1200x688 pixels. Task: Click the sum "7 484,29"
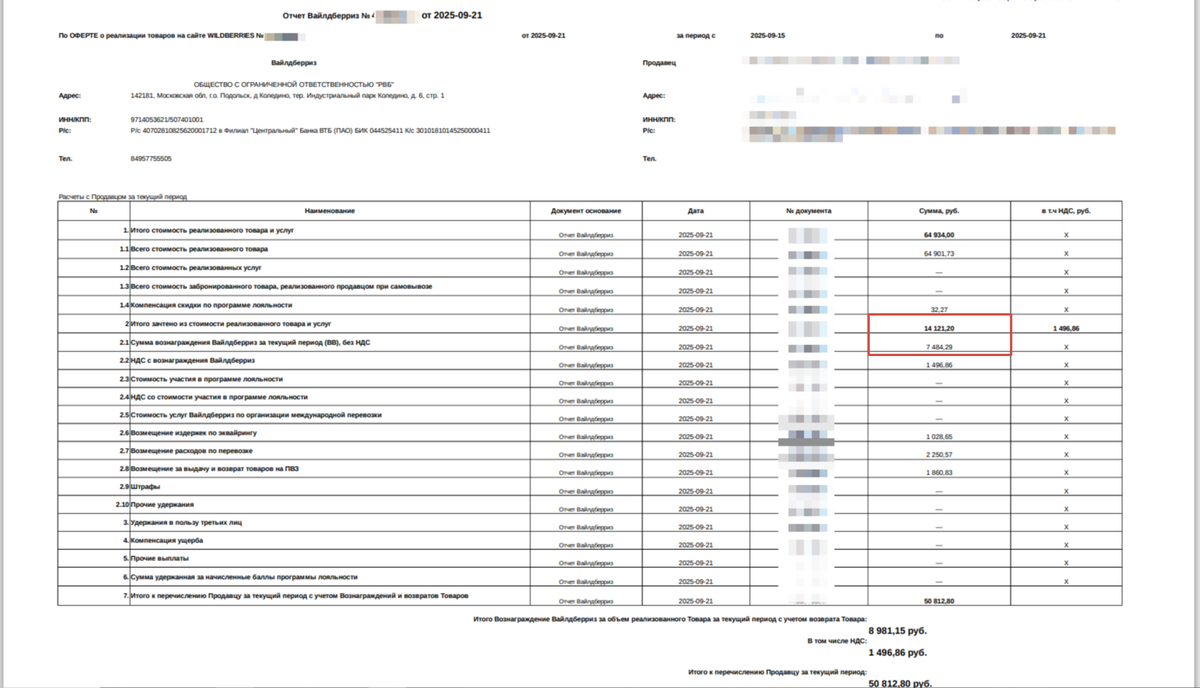939,347
